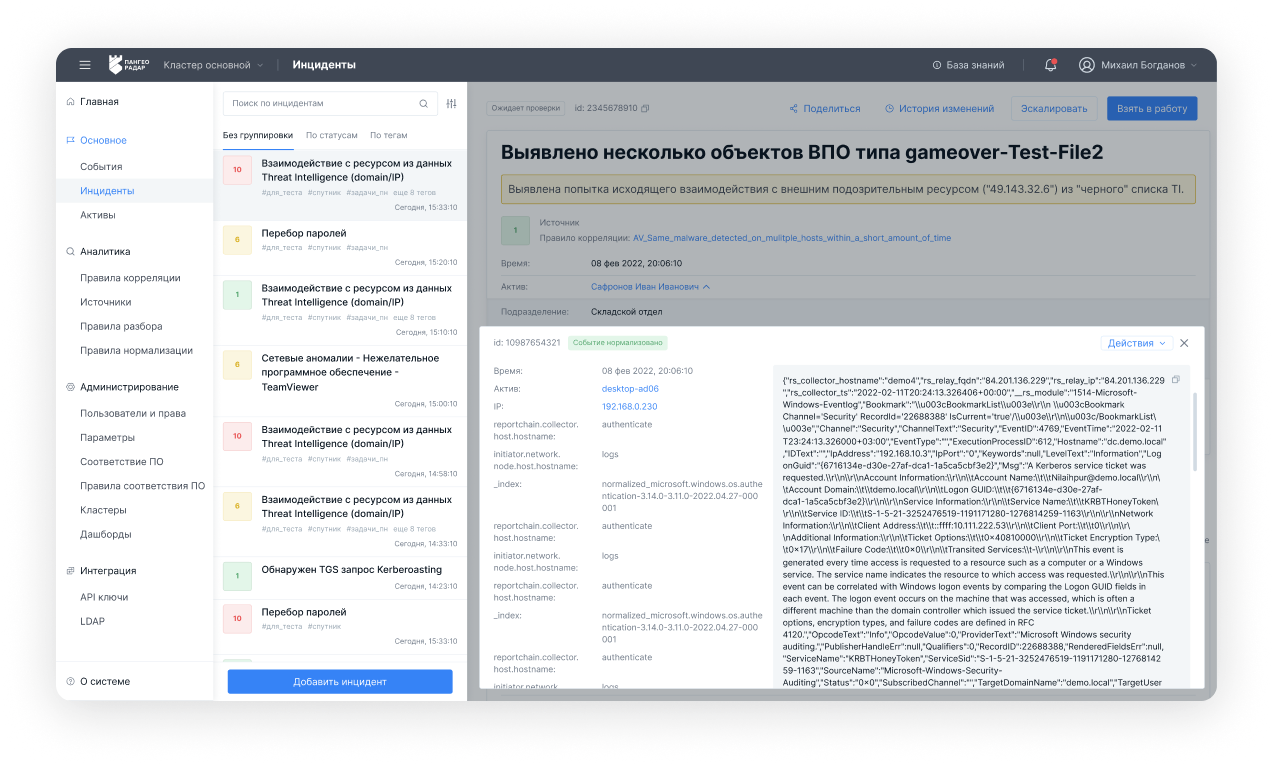Click the search magnifier icon
Viewport: 1273px width, 765px height.
click(x=423, y=103)
